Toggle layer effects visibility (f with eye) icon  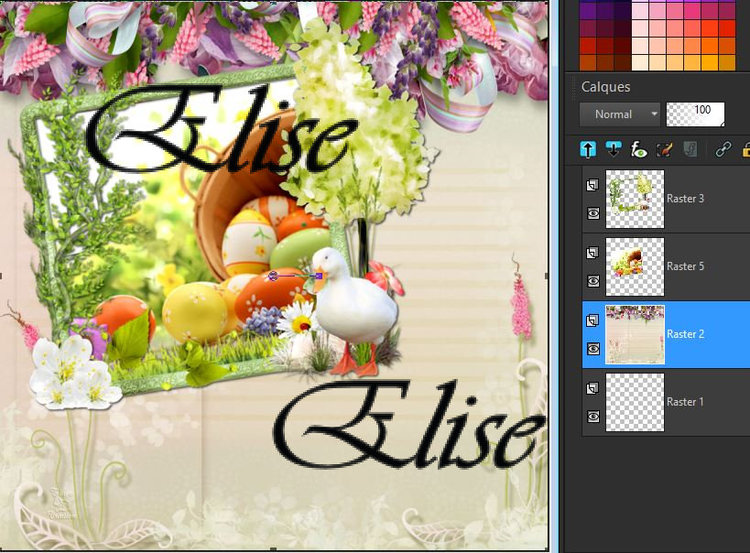[639, 150]
